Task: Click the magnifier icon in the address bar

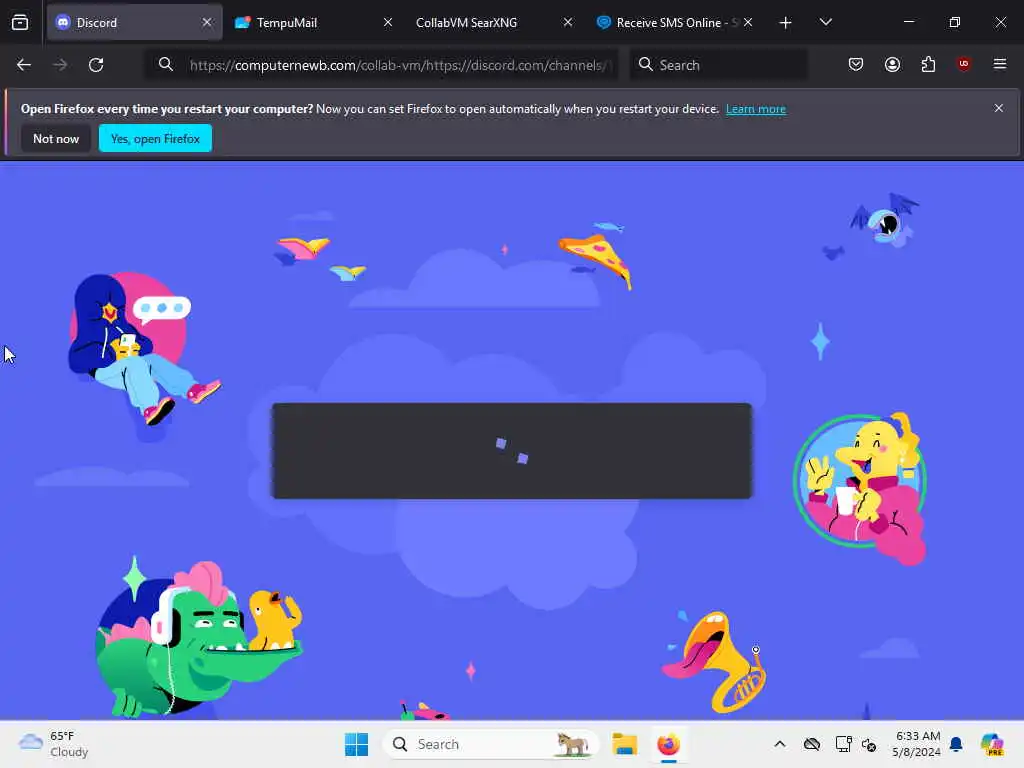Action: [166, 64]
